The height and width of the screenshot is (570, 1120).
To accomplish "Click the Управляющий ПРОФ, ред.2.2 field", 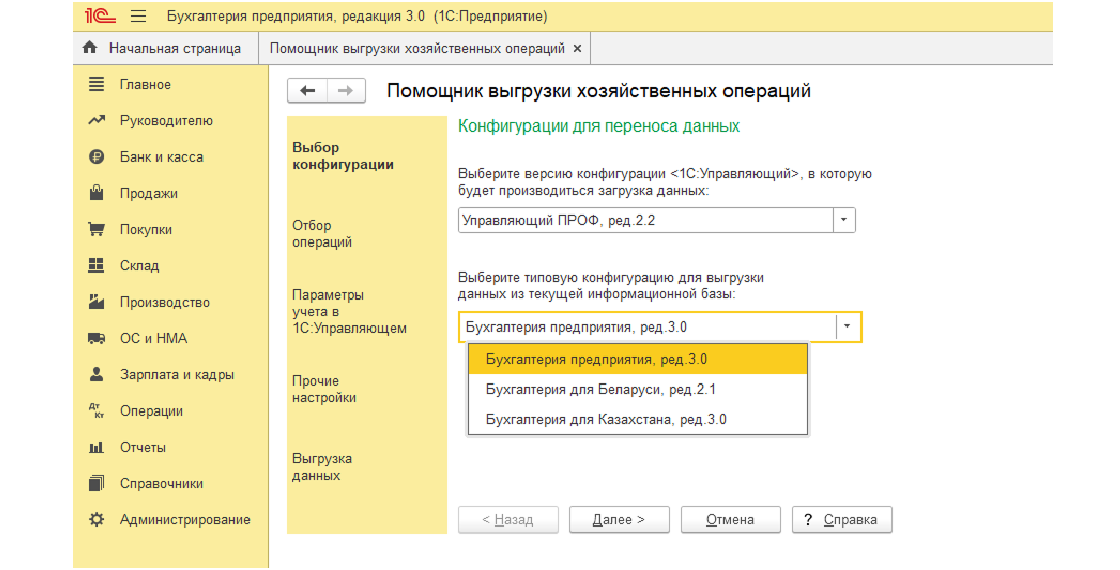I will coord(646,220).
